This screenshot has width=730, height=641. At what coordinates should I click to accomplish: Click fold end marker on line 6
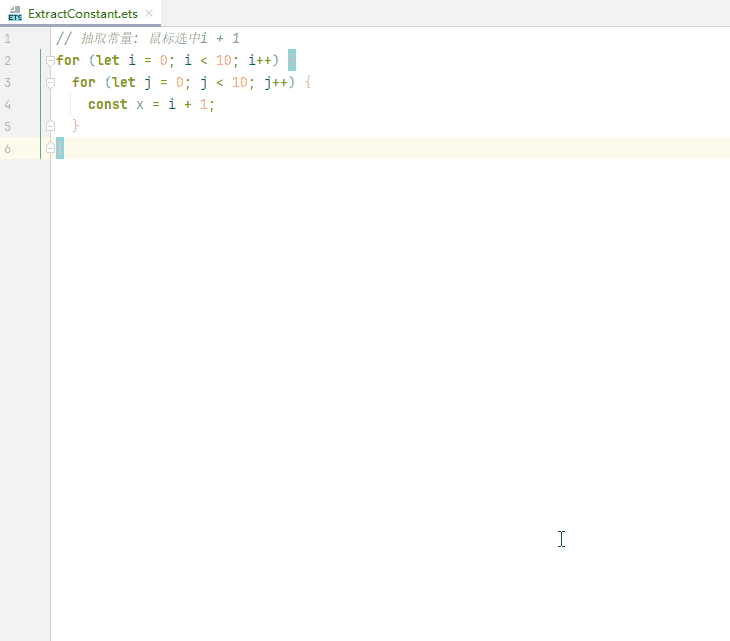(50, 148)
